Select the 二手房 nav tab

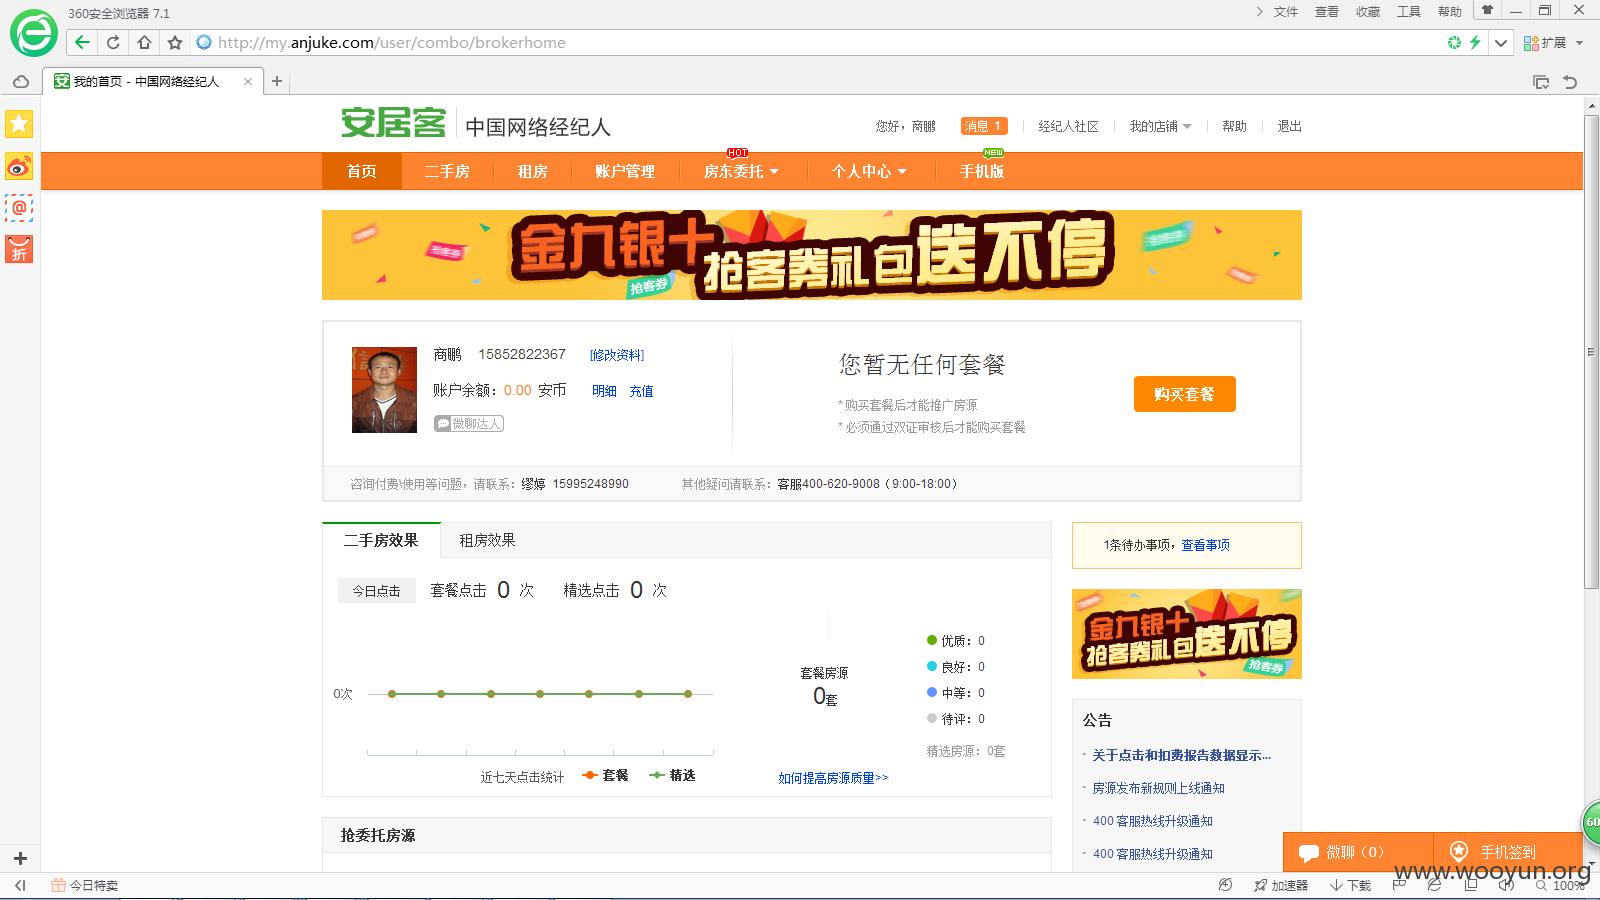point(447,171)
